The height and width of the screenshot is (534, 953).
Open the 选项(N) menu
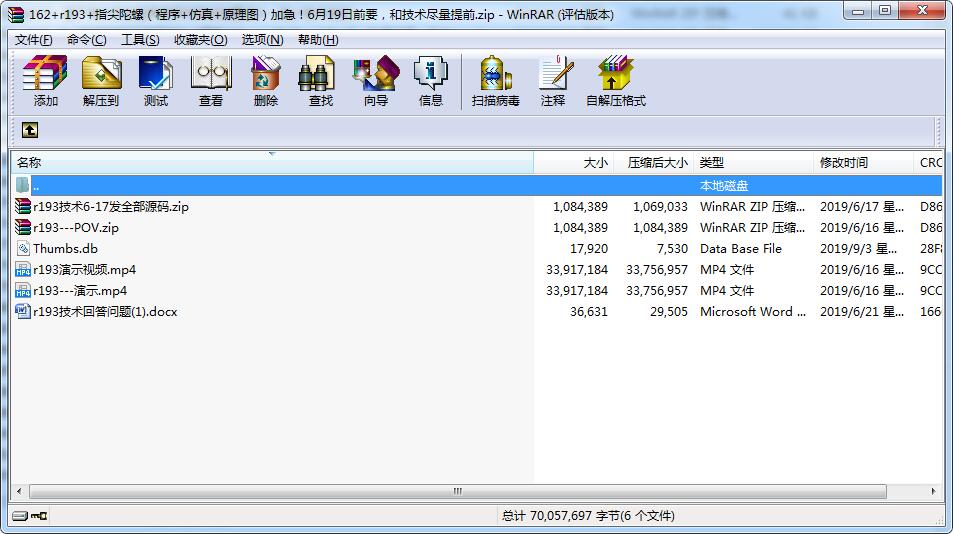pyautogui.click(x=263, y=40)
